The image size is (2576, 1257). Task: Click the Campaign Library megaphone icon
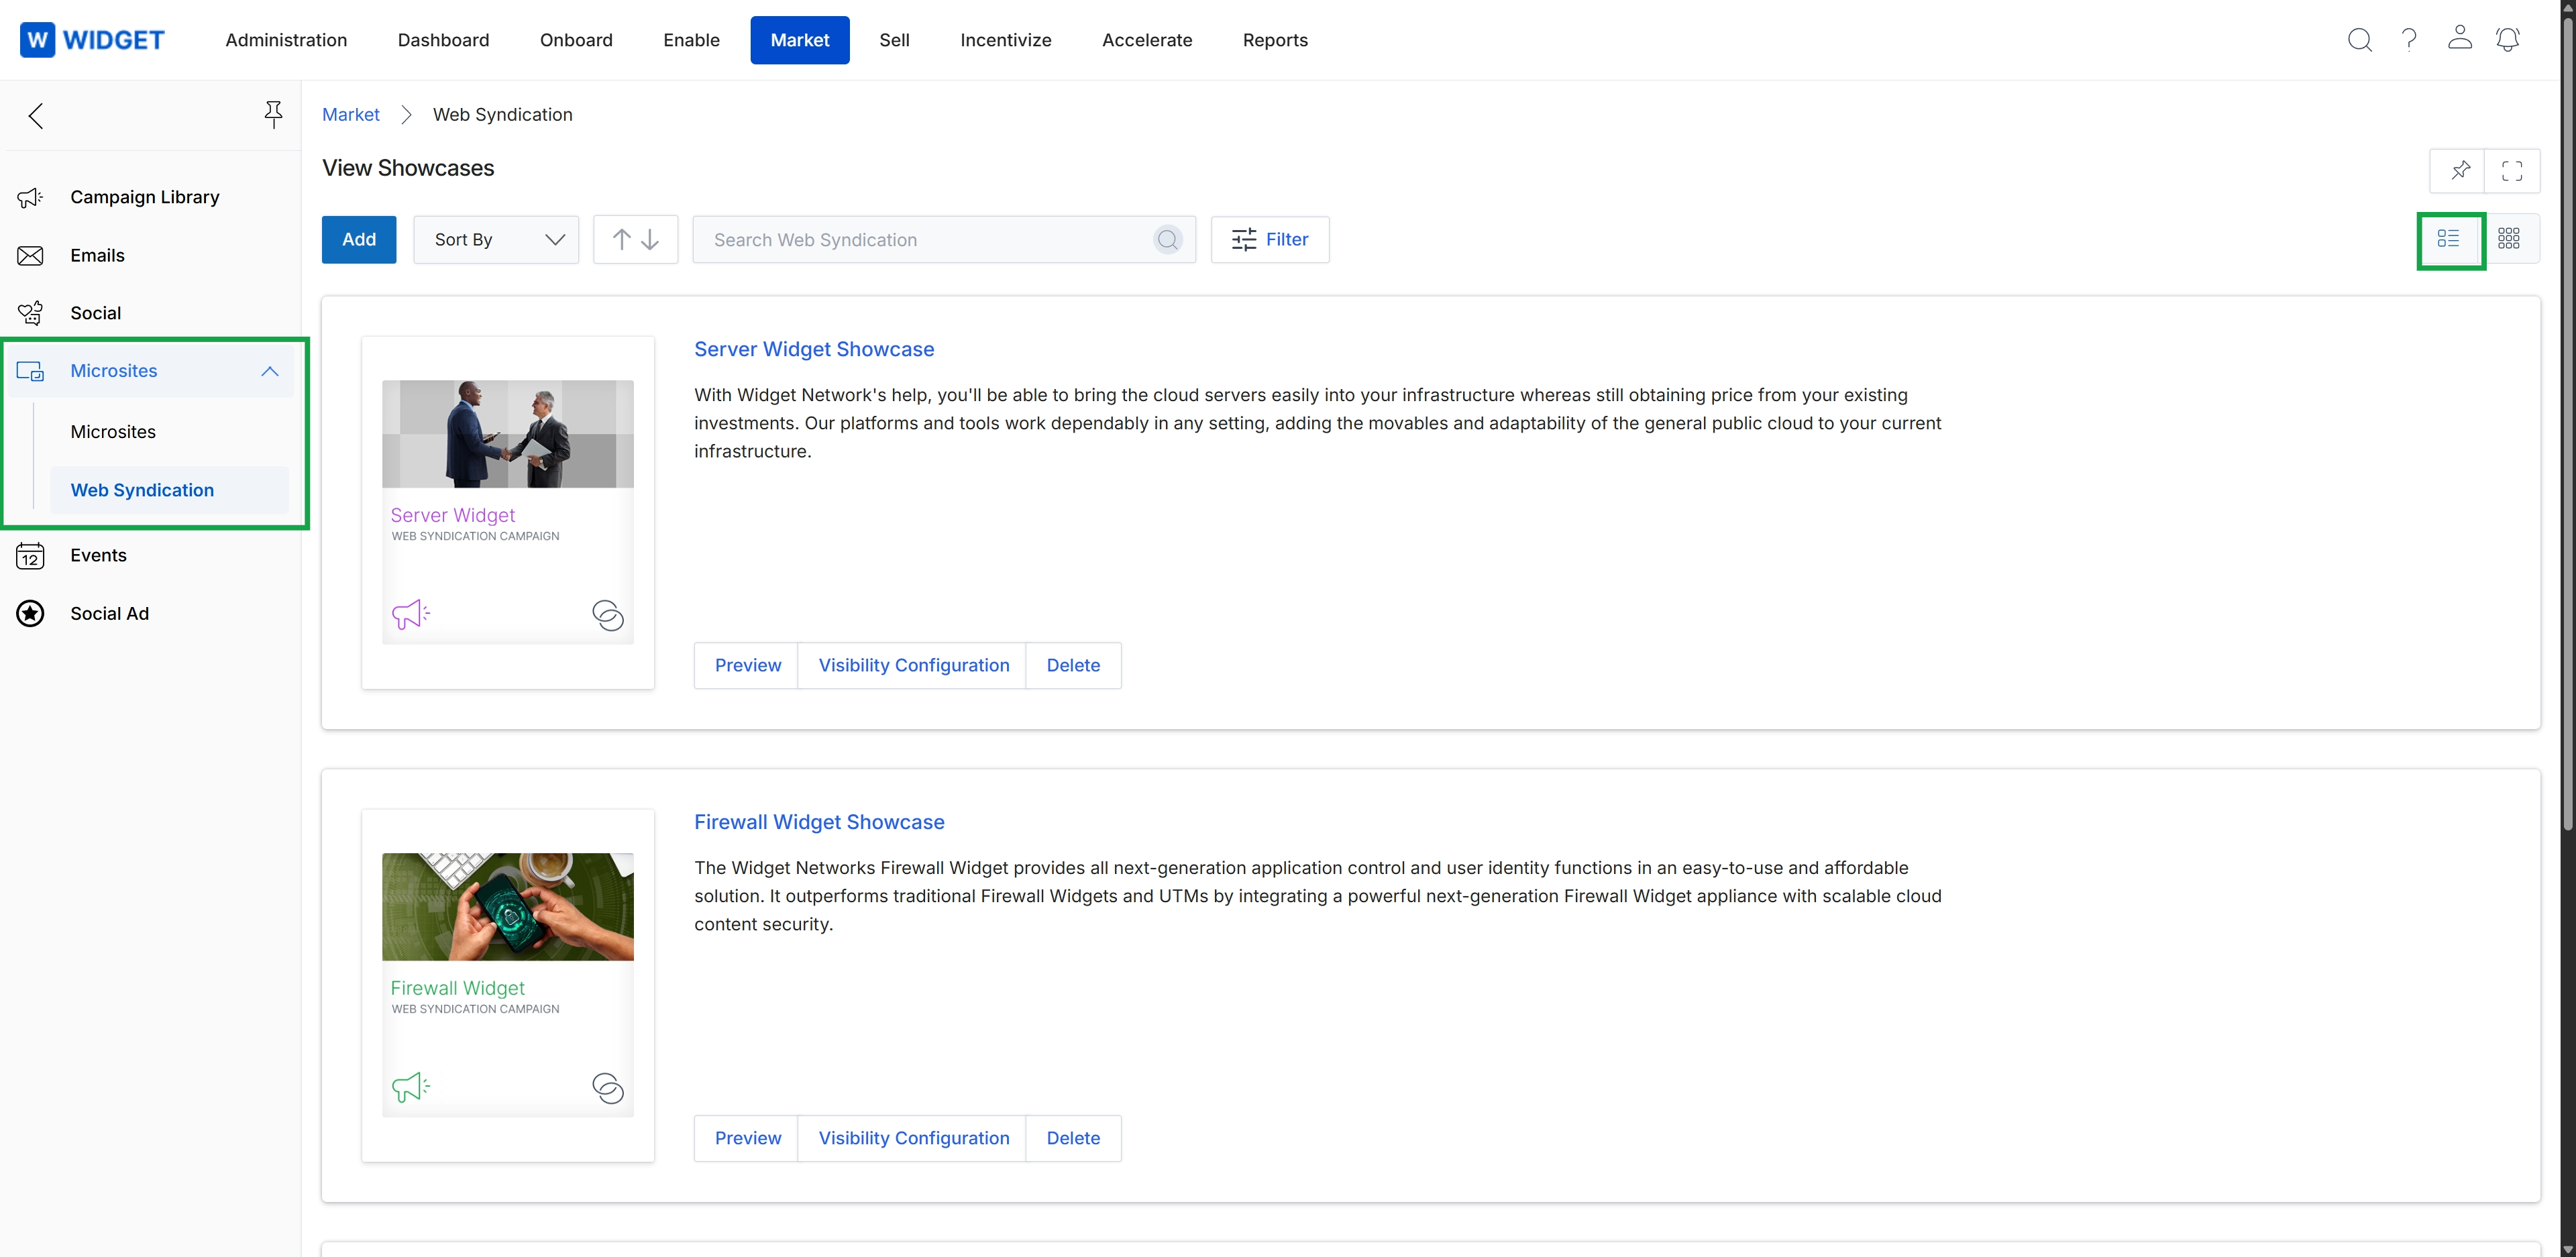click(x=31, y=198)
